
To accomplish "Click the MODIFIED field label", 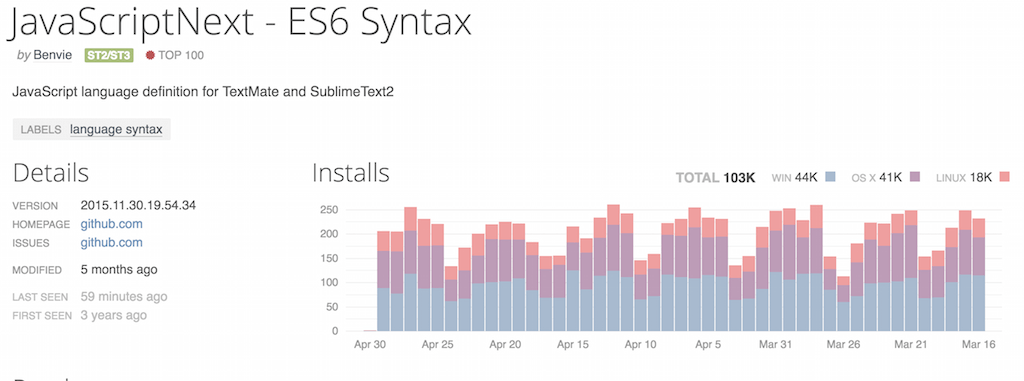I will pos(37,270).
